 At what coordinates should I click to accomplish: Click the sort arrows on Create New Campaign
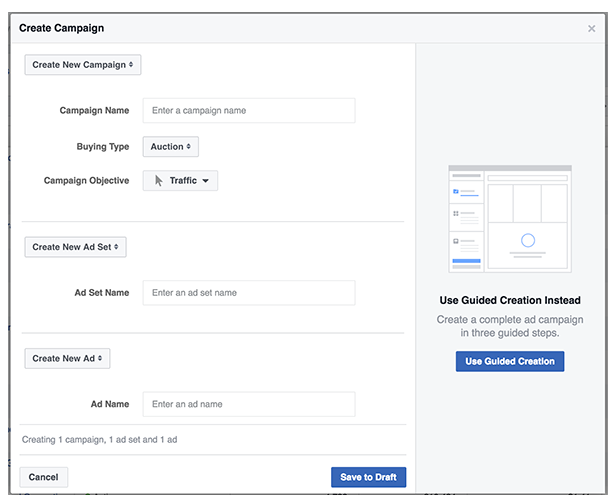(x=131, y=64)
